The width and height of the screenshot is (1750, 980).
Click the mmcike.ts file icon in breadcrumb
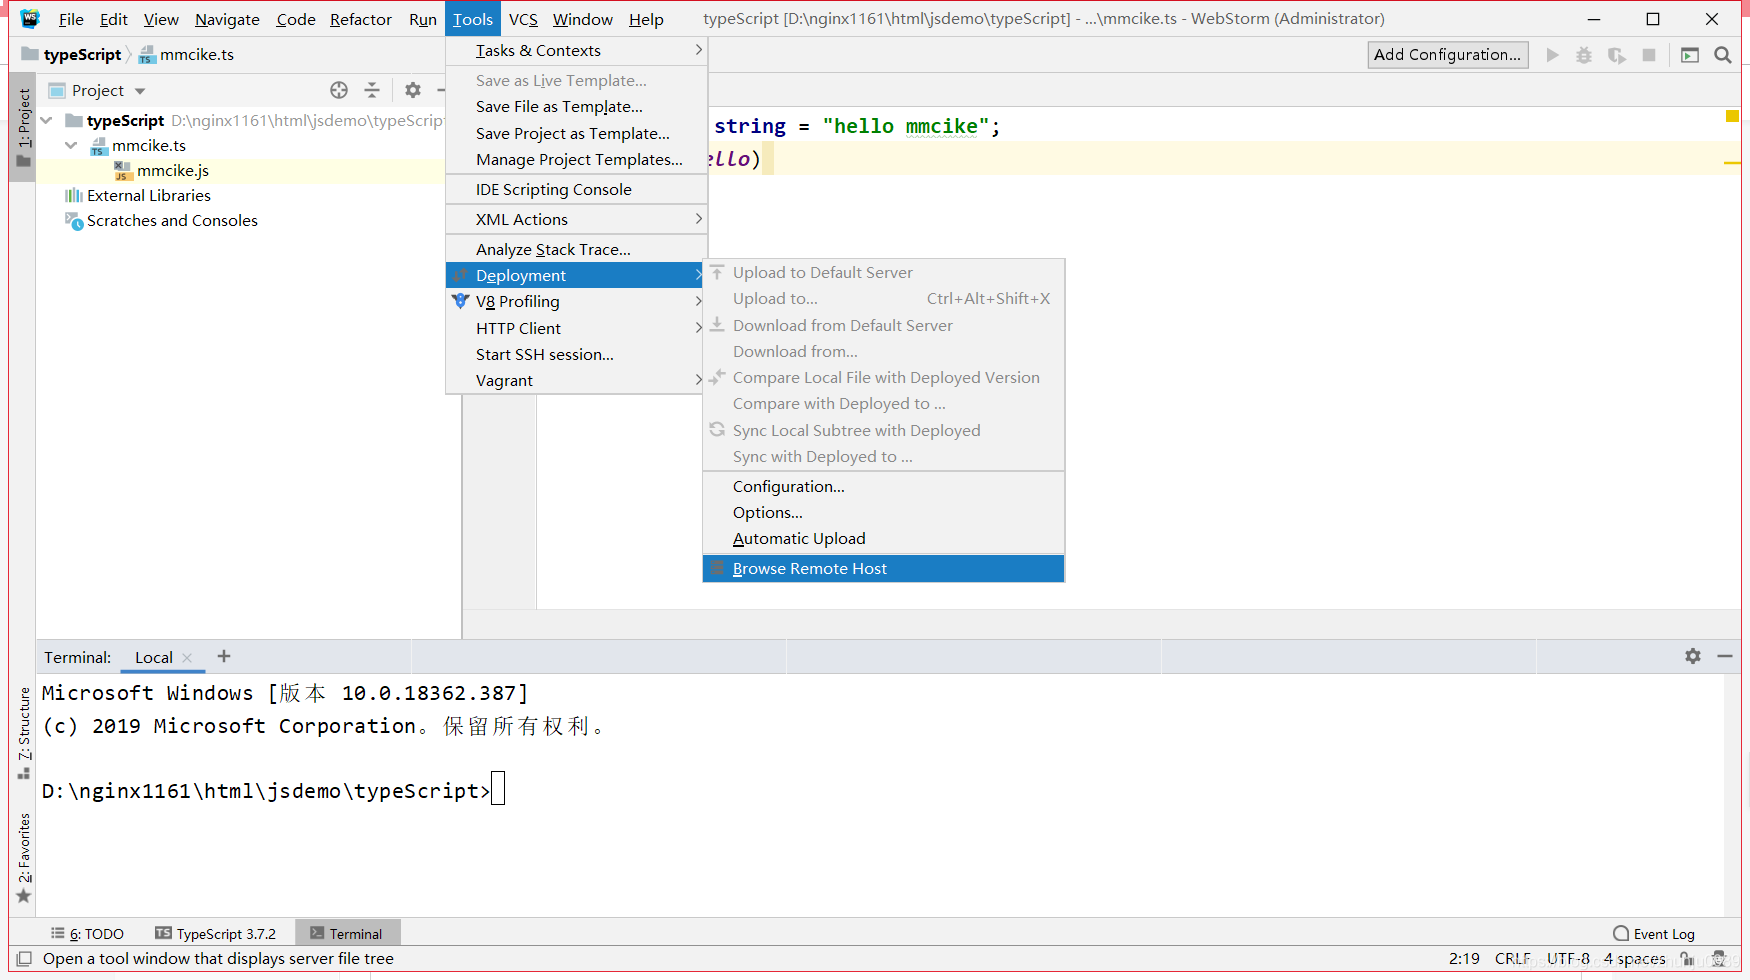click(x=147, y=55)
